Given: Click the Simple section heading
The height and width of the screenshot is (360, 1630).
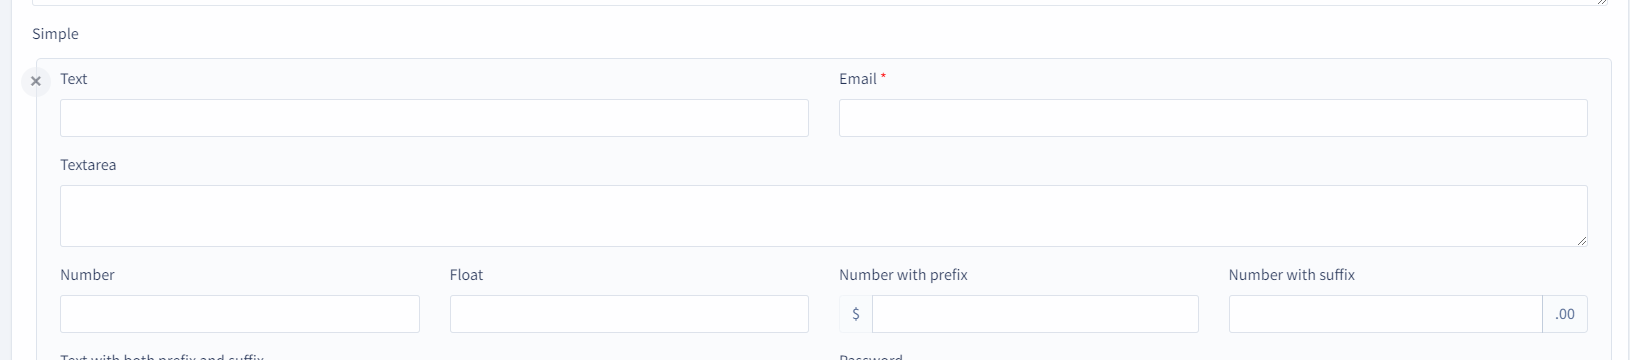Looking at the screenshot, I should point(55,34).
